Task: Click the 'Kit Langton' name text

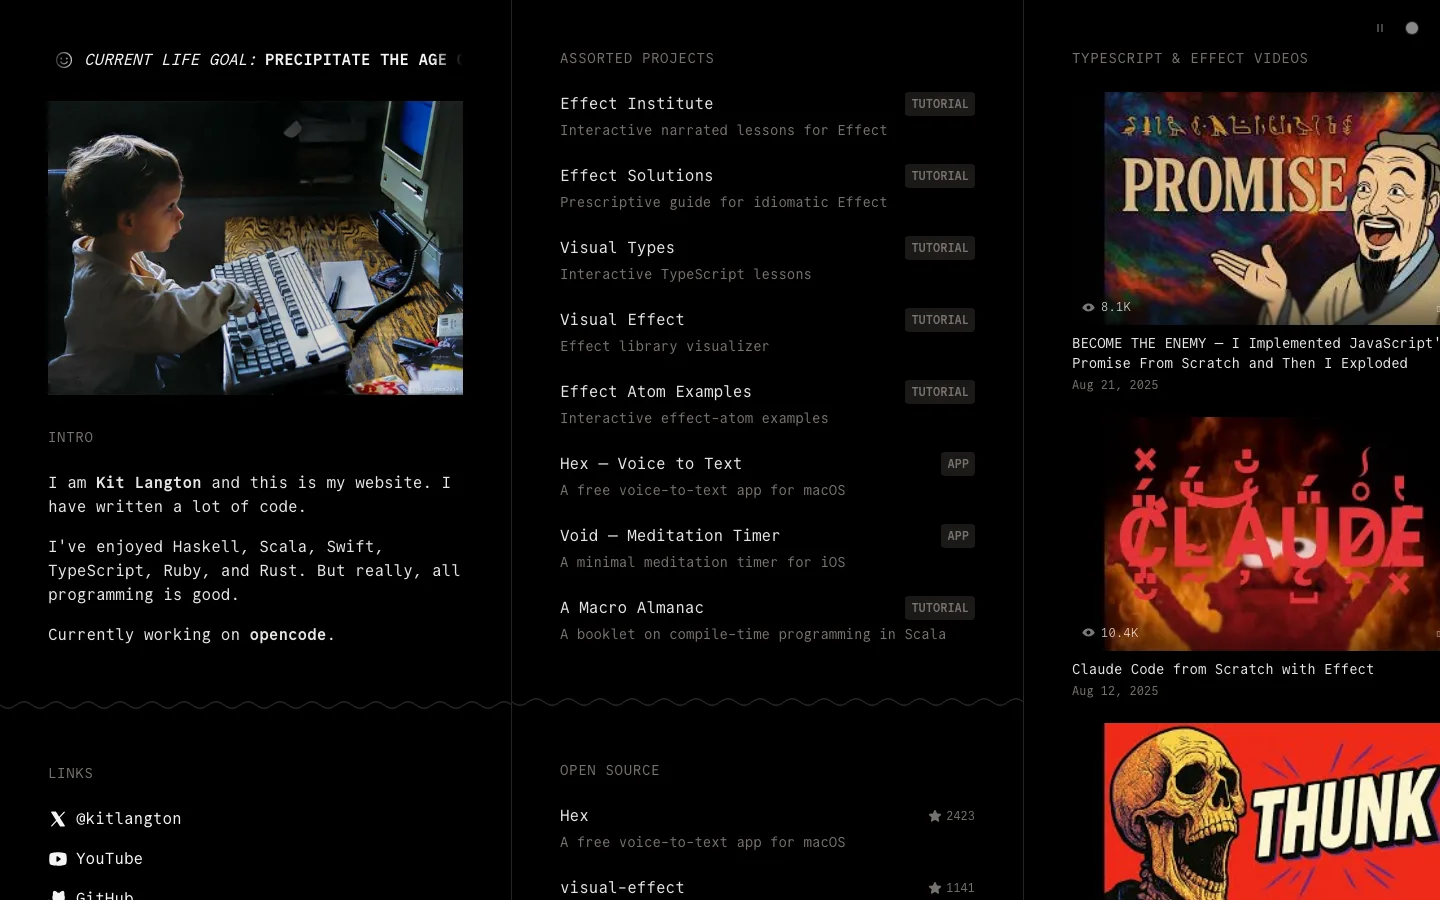Action: [x=148, y=483]
